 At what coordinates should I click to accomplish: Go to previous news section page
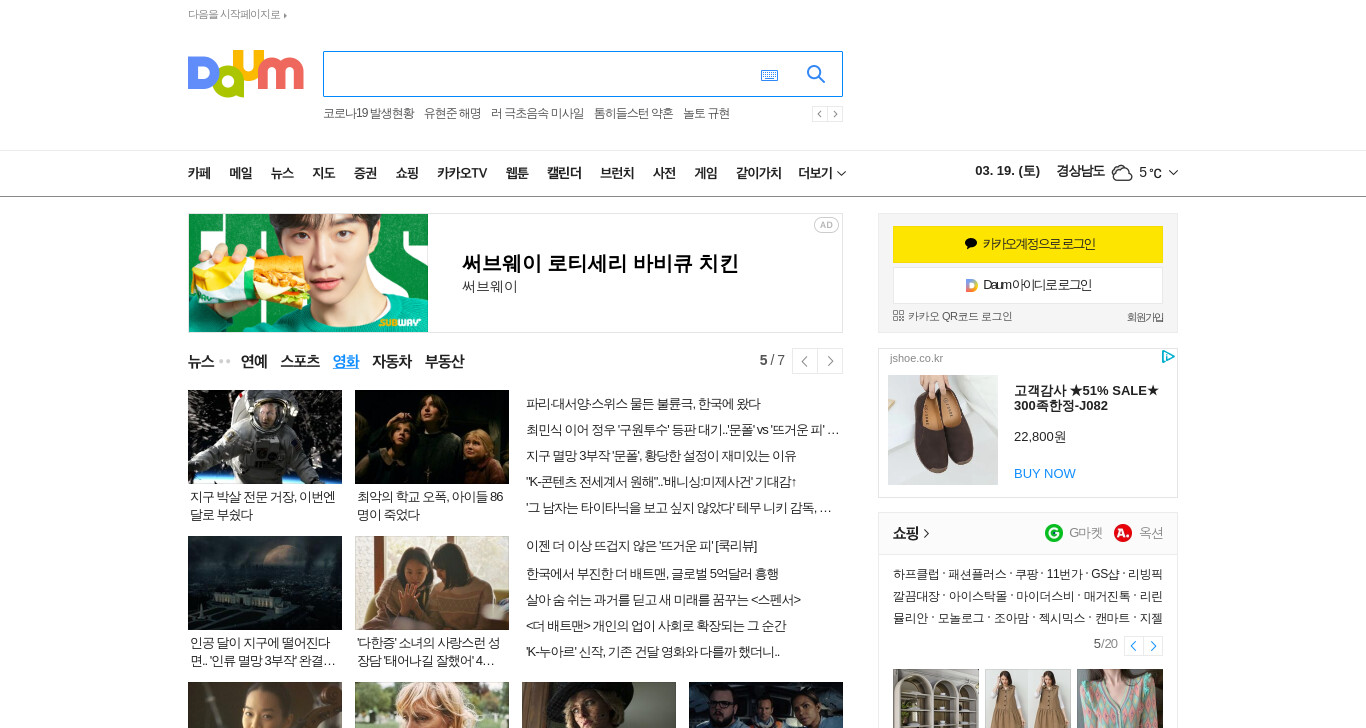[805, 361]
